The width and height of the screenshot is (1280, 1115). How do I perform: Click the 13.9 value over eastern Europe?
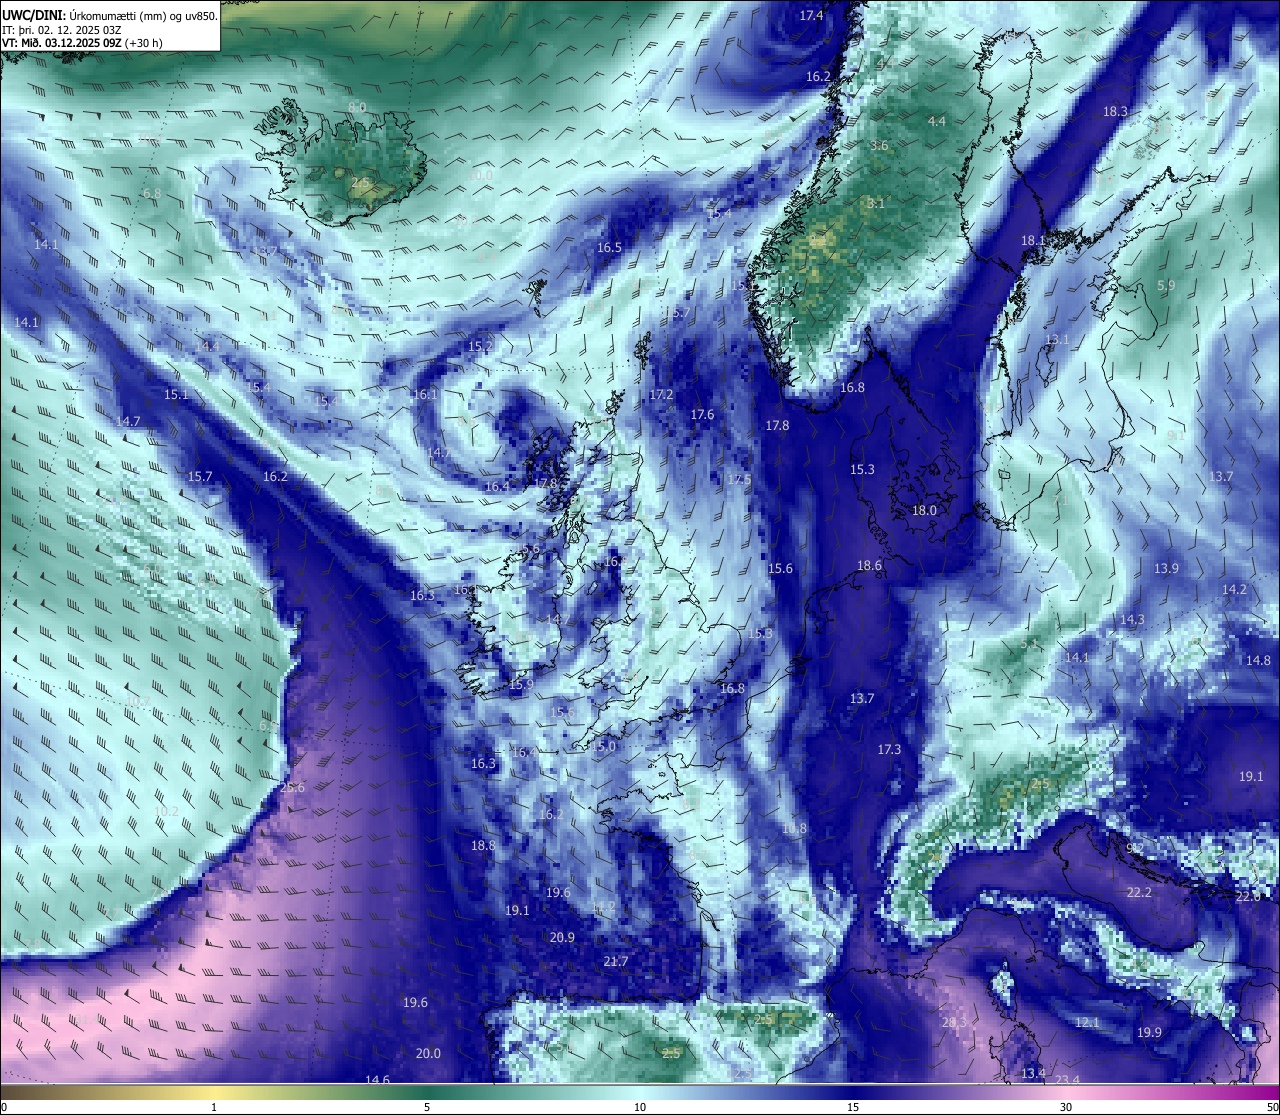pyautogui.click(x=1166, y=569)
